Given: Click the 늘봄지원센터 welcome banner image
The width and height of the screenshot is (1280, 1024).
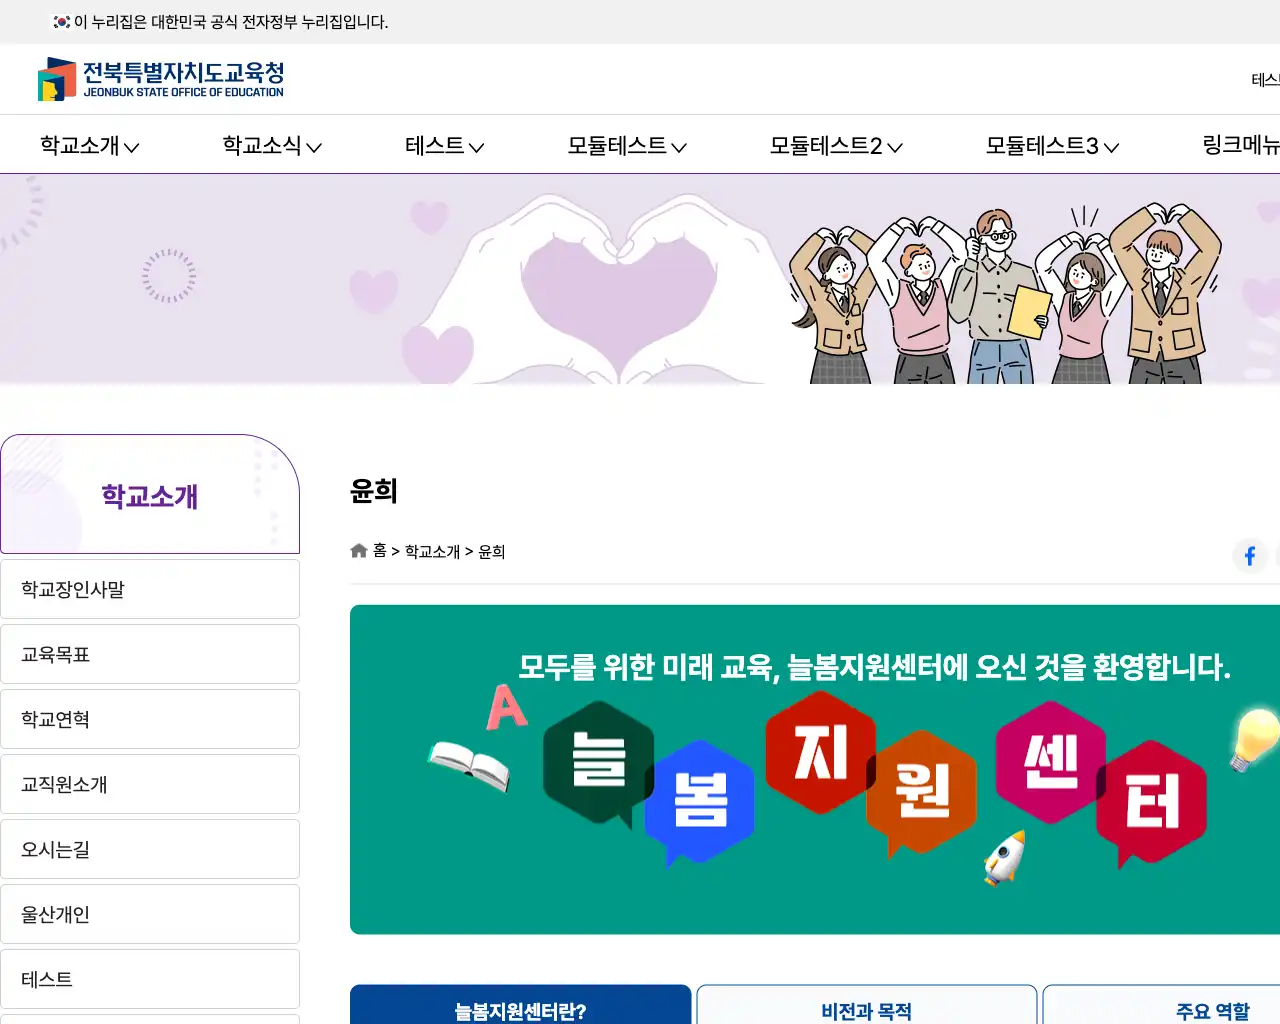Looking at the screenshot, I should 815,769.
